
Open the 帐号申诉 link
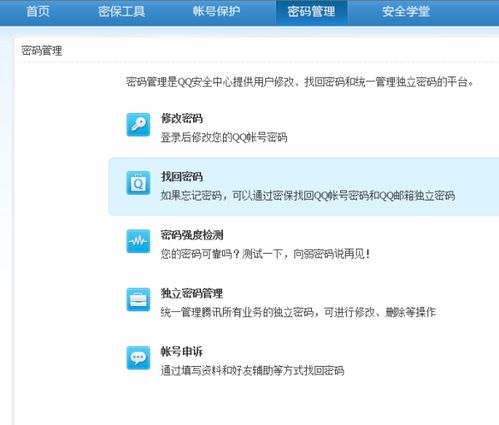pyautogui.click(x=182, y=352)
